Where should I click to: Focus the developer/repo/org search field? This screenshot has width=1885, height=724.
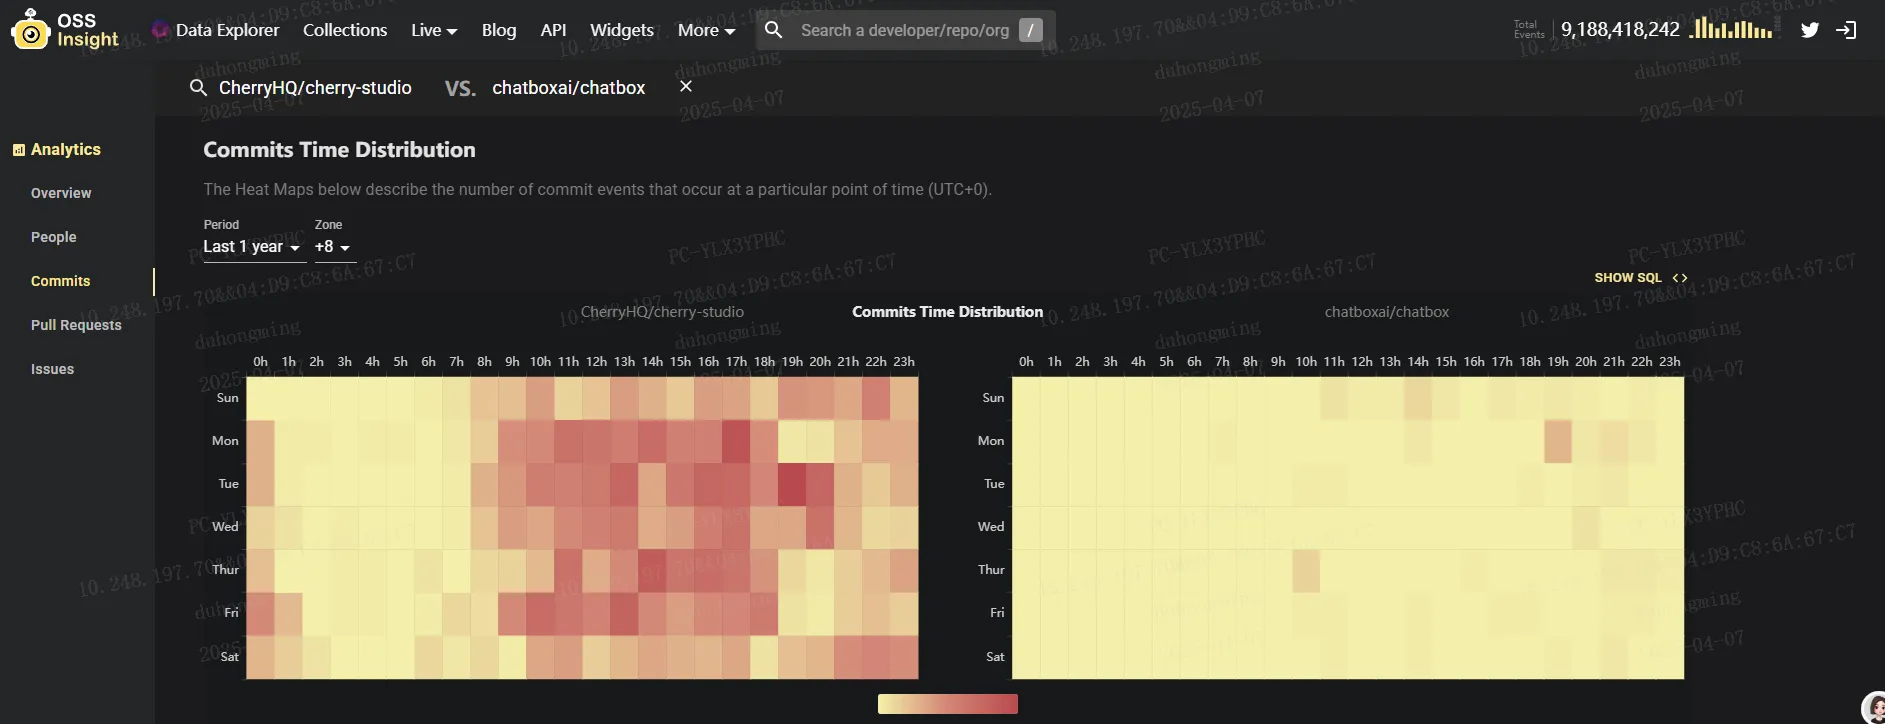[905, 30]
